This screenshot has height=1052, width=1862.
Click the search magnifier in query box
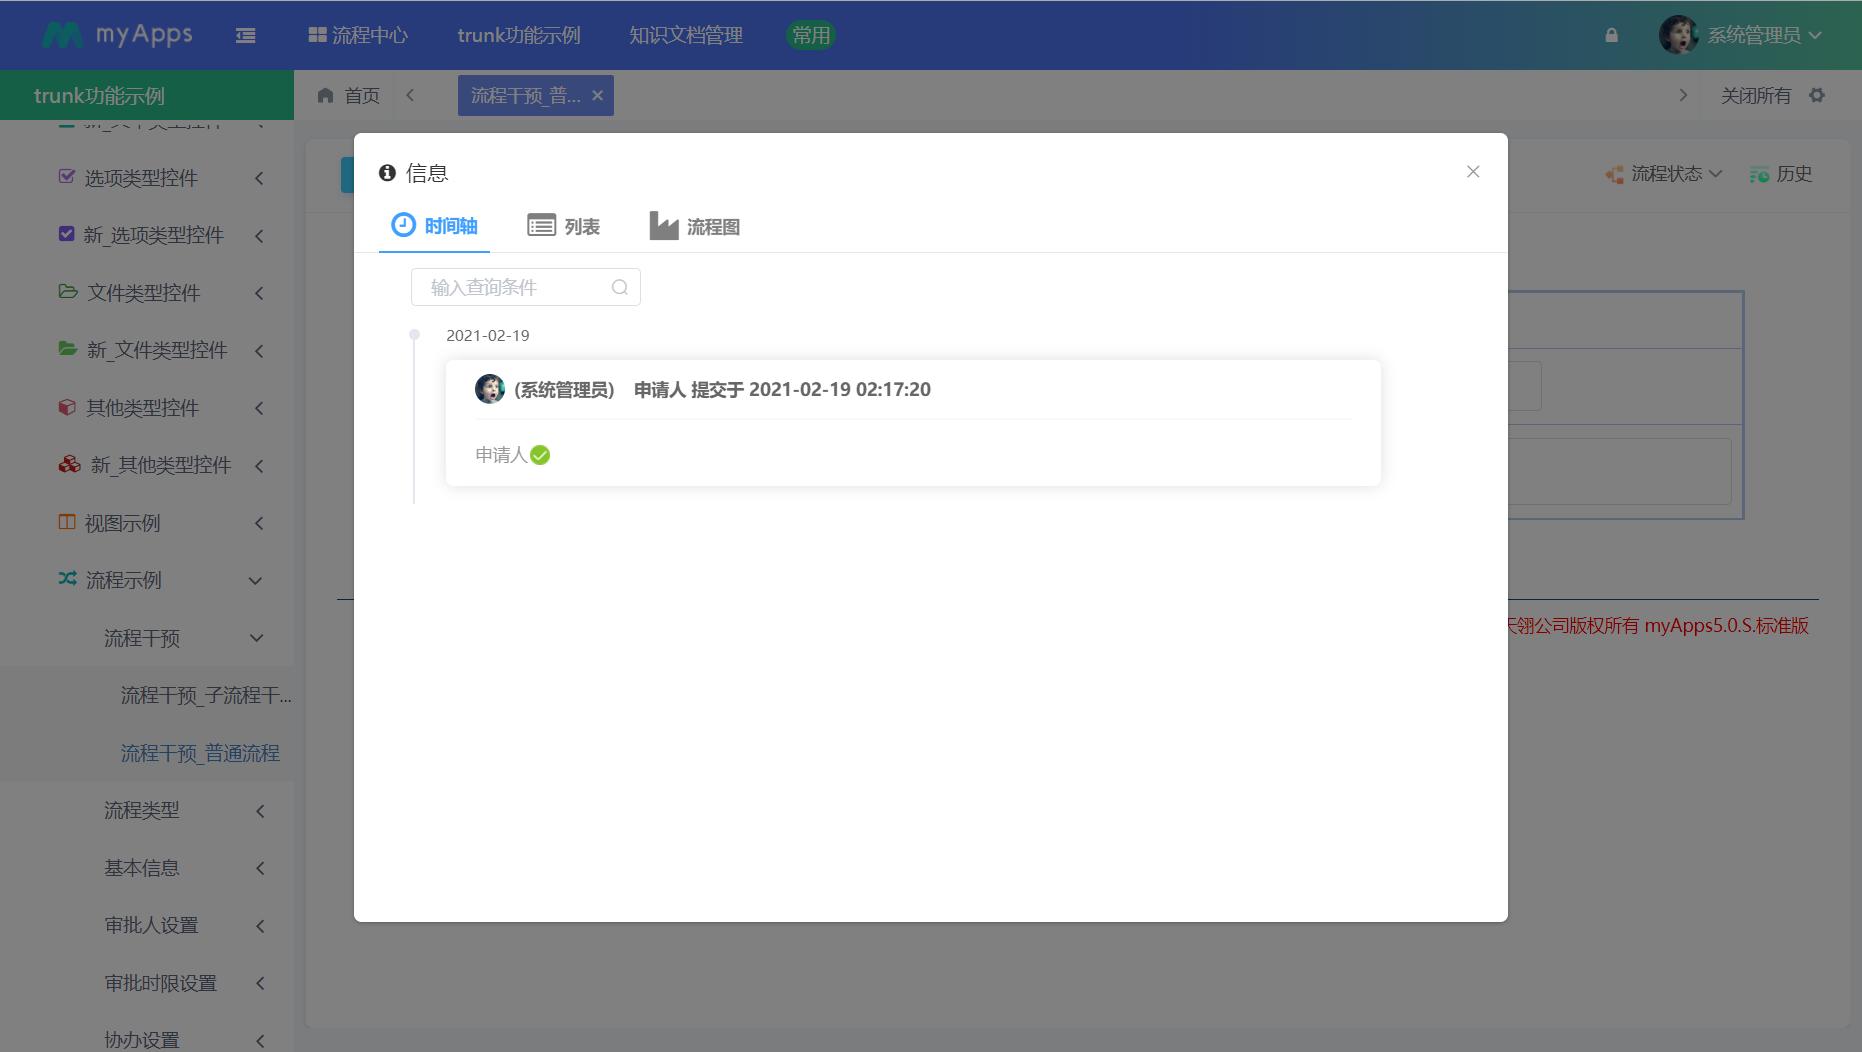620,288
